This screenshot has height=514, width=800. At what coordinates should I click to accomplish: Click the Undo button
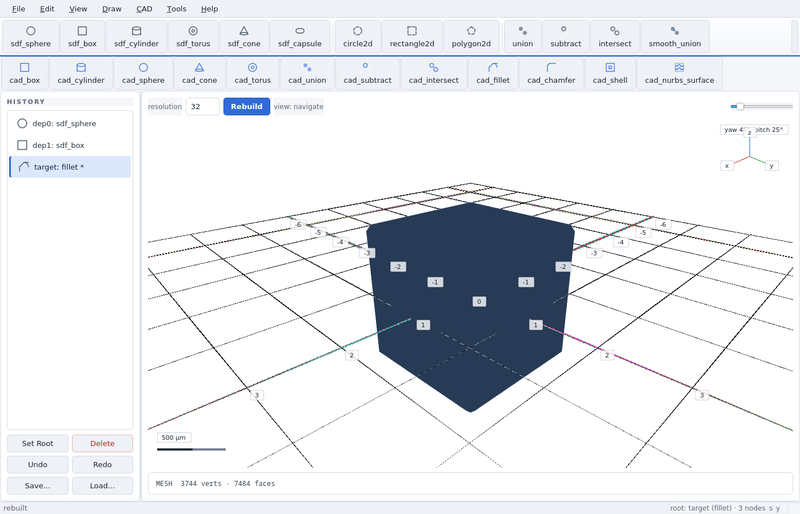(x=38, y=464)
